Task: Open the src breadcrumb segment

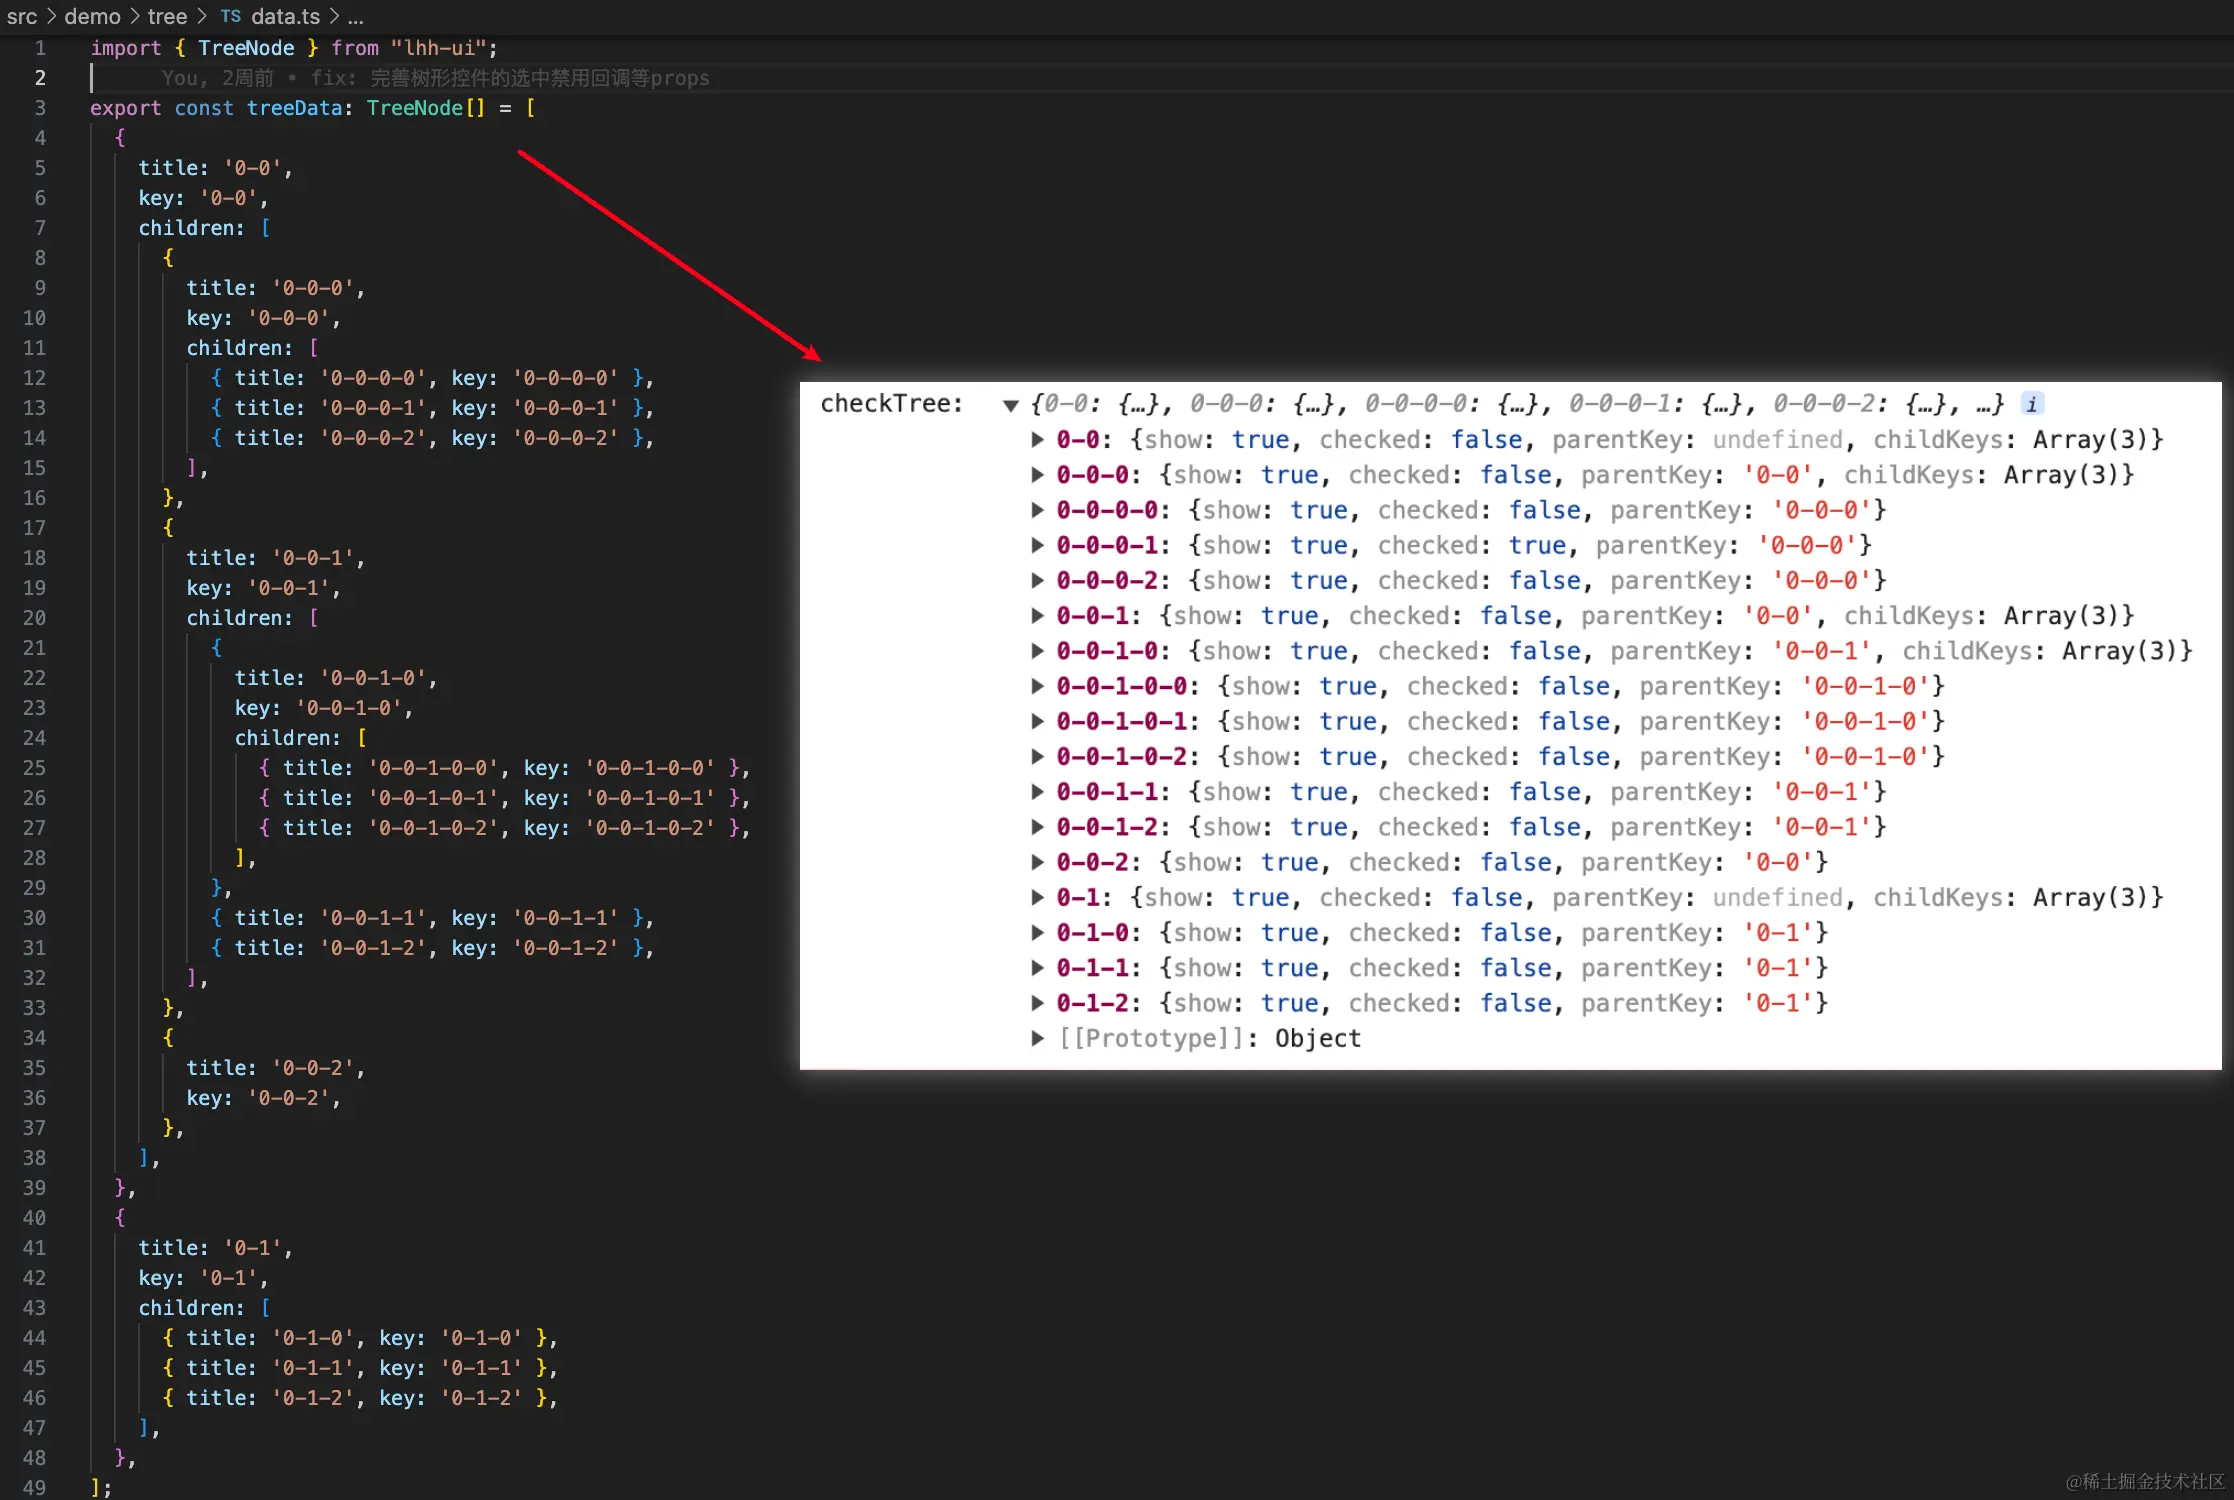Action: click(x=21, y=16)
